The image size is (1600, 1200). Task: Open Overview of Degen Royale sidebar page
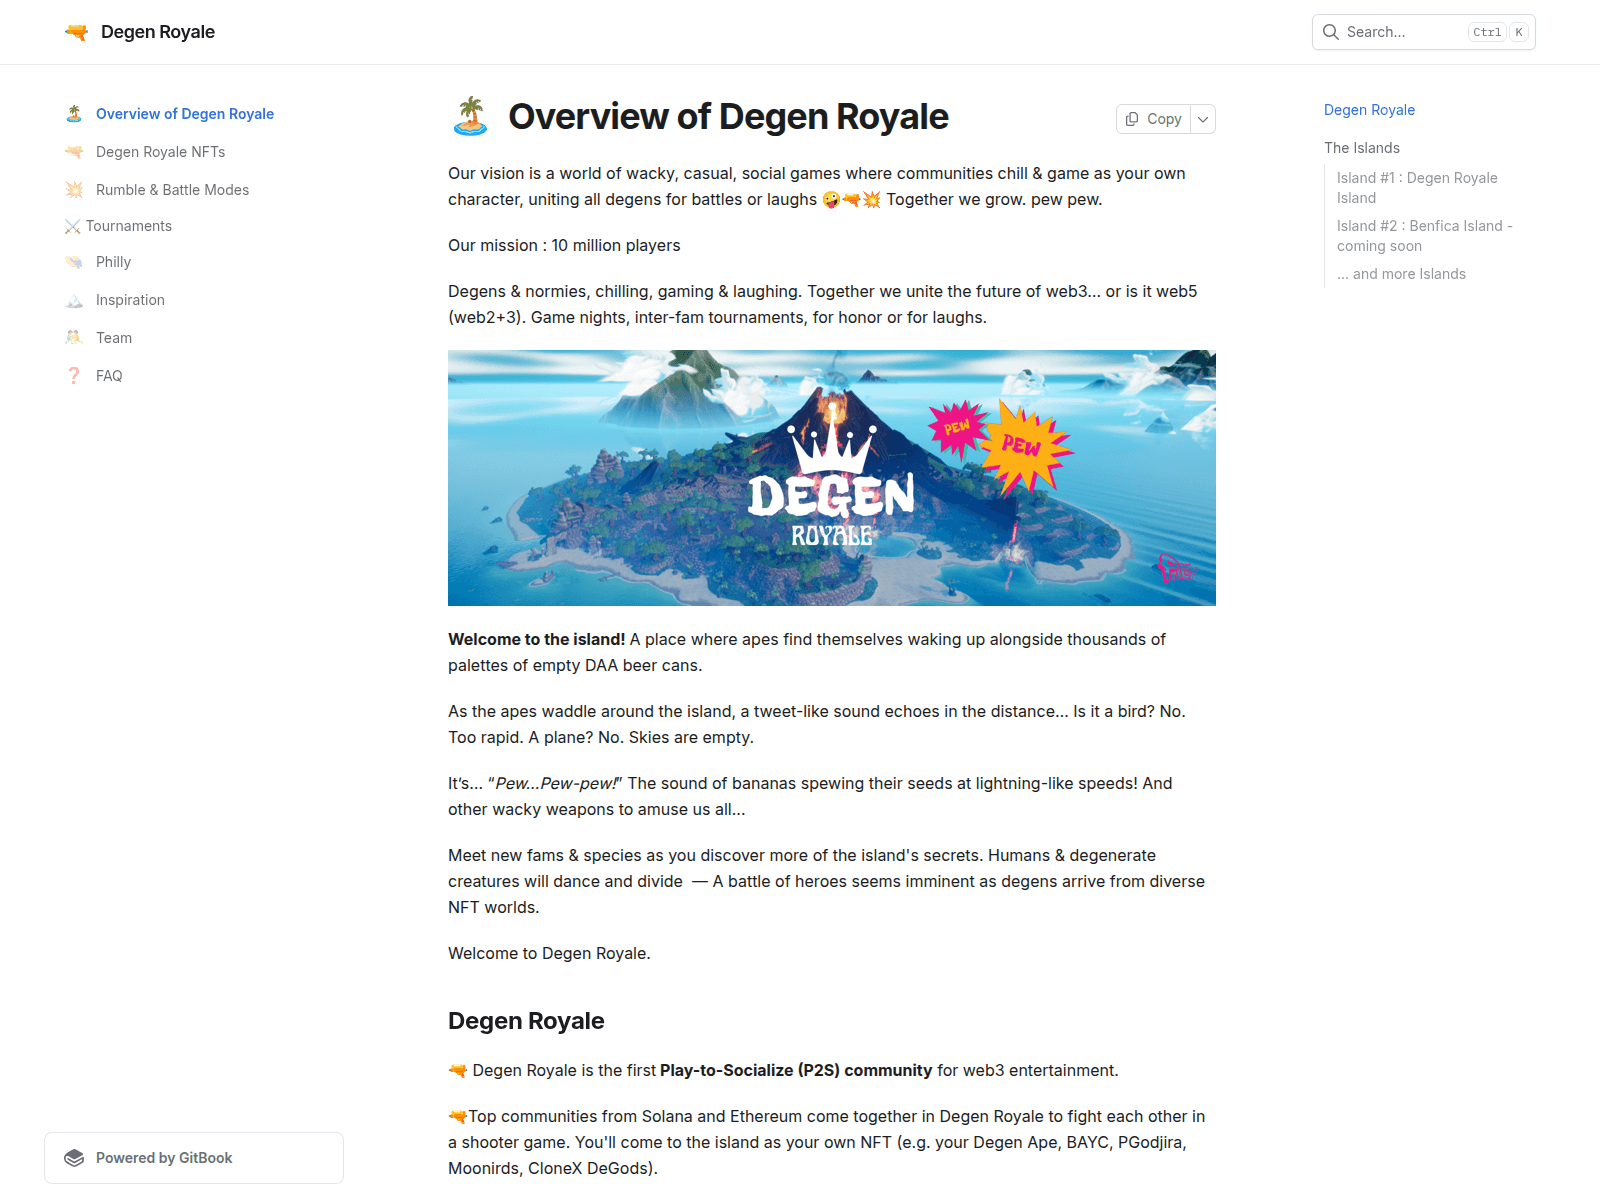coord(185,114)
